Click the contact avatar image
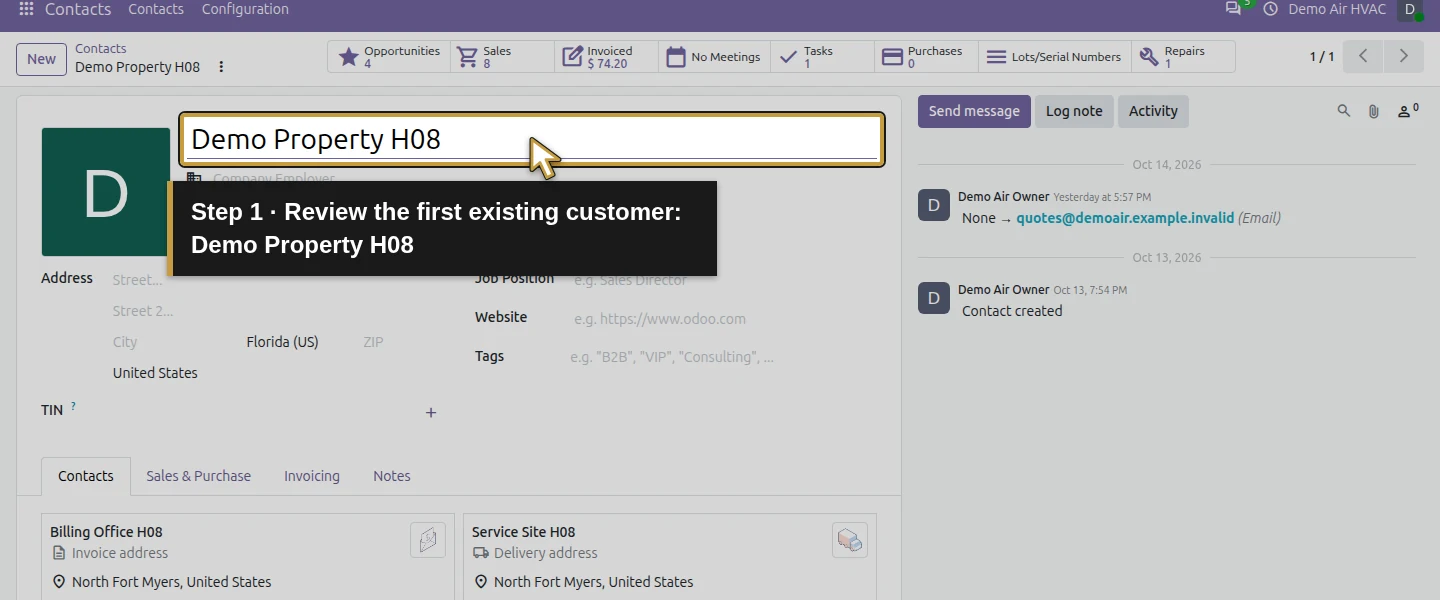This screenshot has height=600, width=1440. [x=106, y=192]
